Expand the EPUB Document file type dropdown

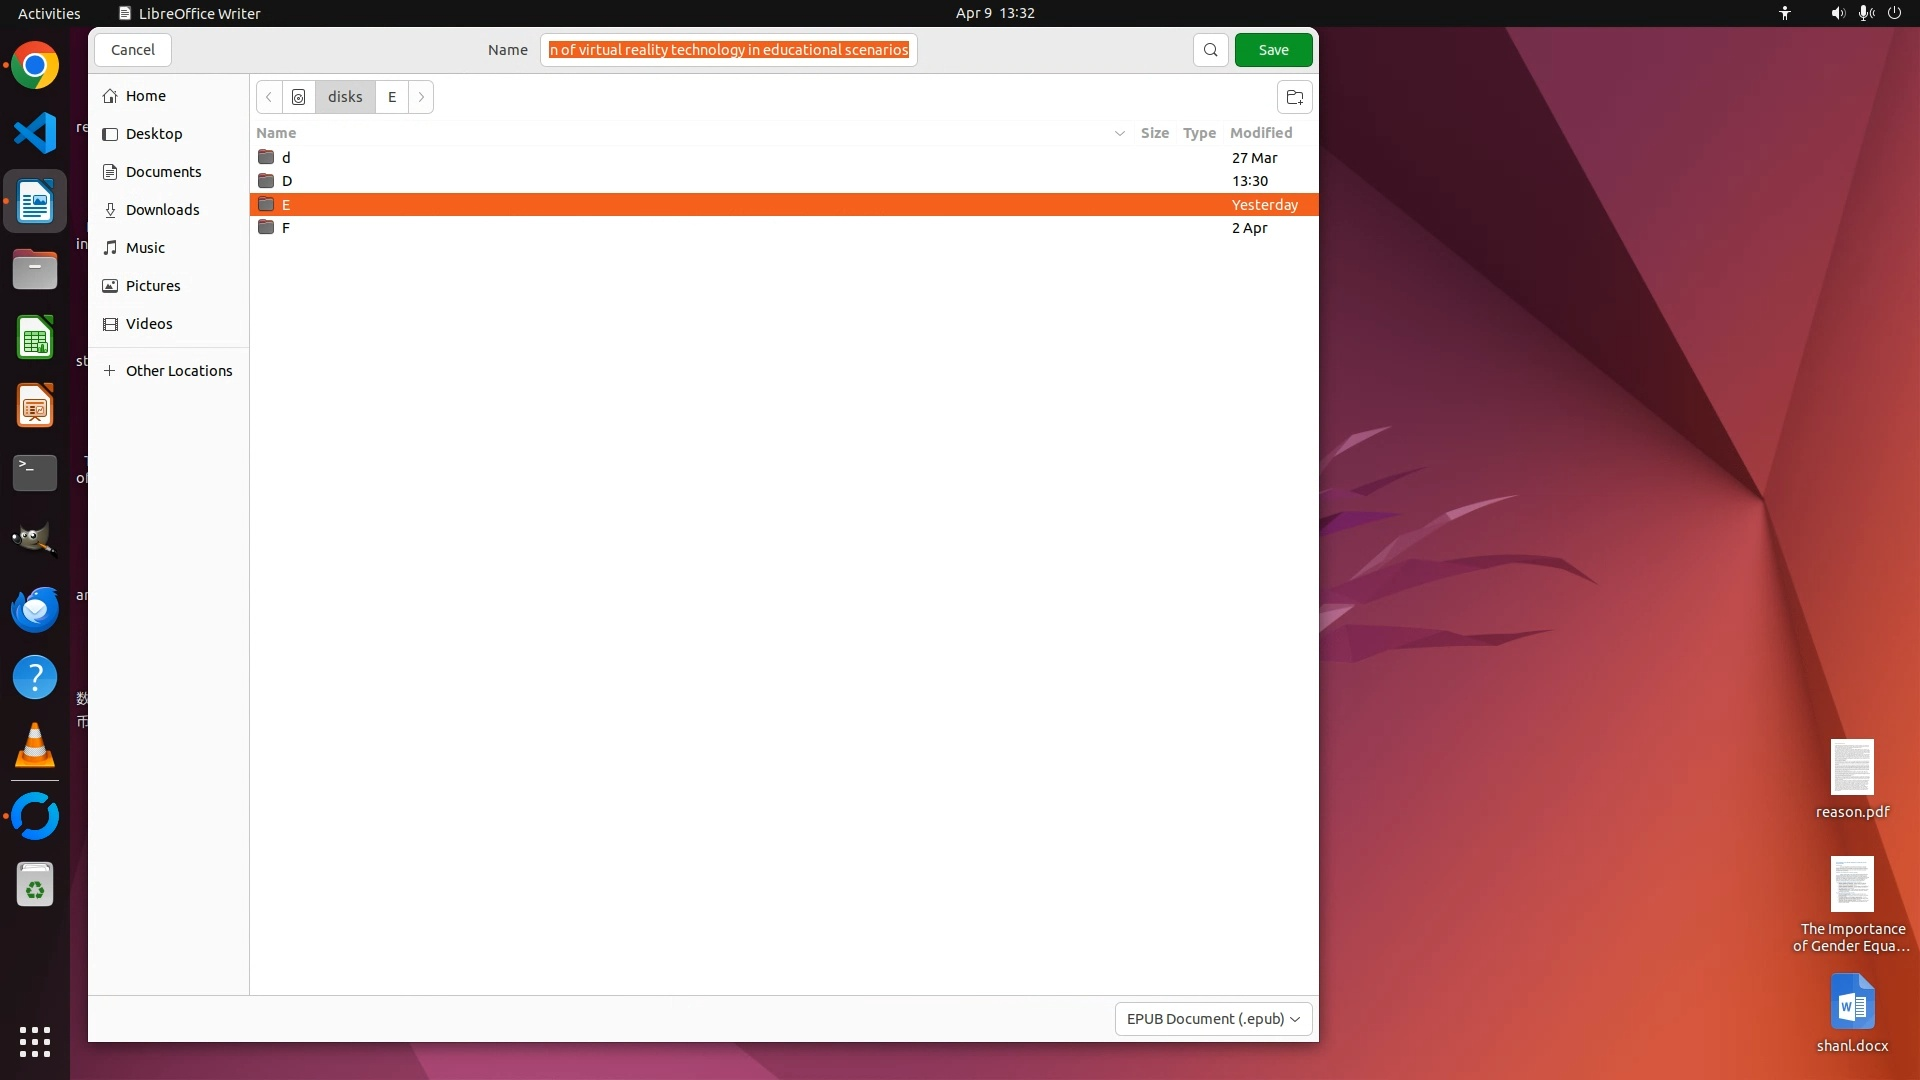(x=1212, y=1019)
